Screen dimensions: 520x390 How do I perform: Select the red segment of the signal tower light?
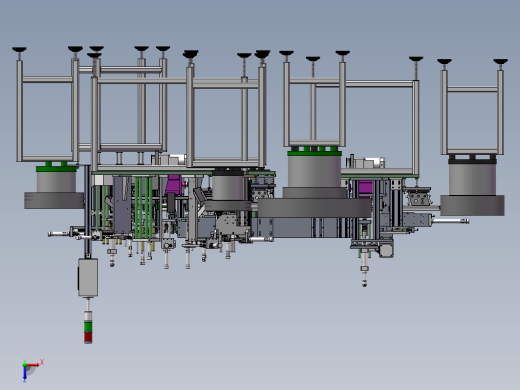[88, 337]
